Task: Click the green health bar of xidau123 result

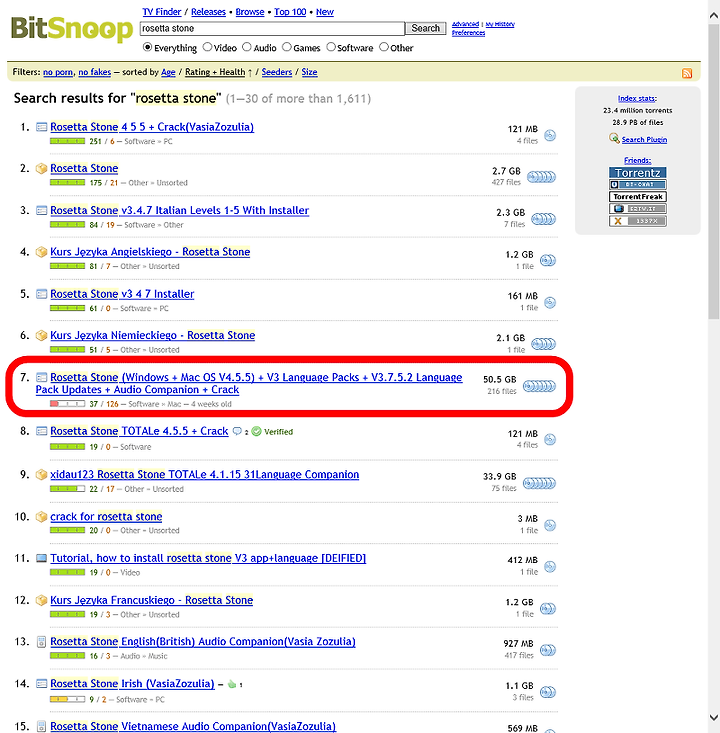Action: tap(67, 489)
